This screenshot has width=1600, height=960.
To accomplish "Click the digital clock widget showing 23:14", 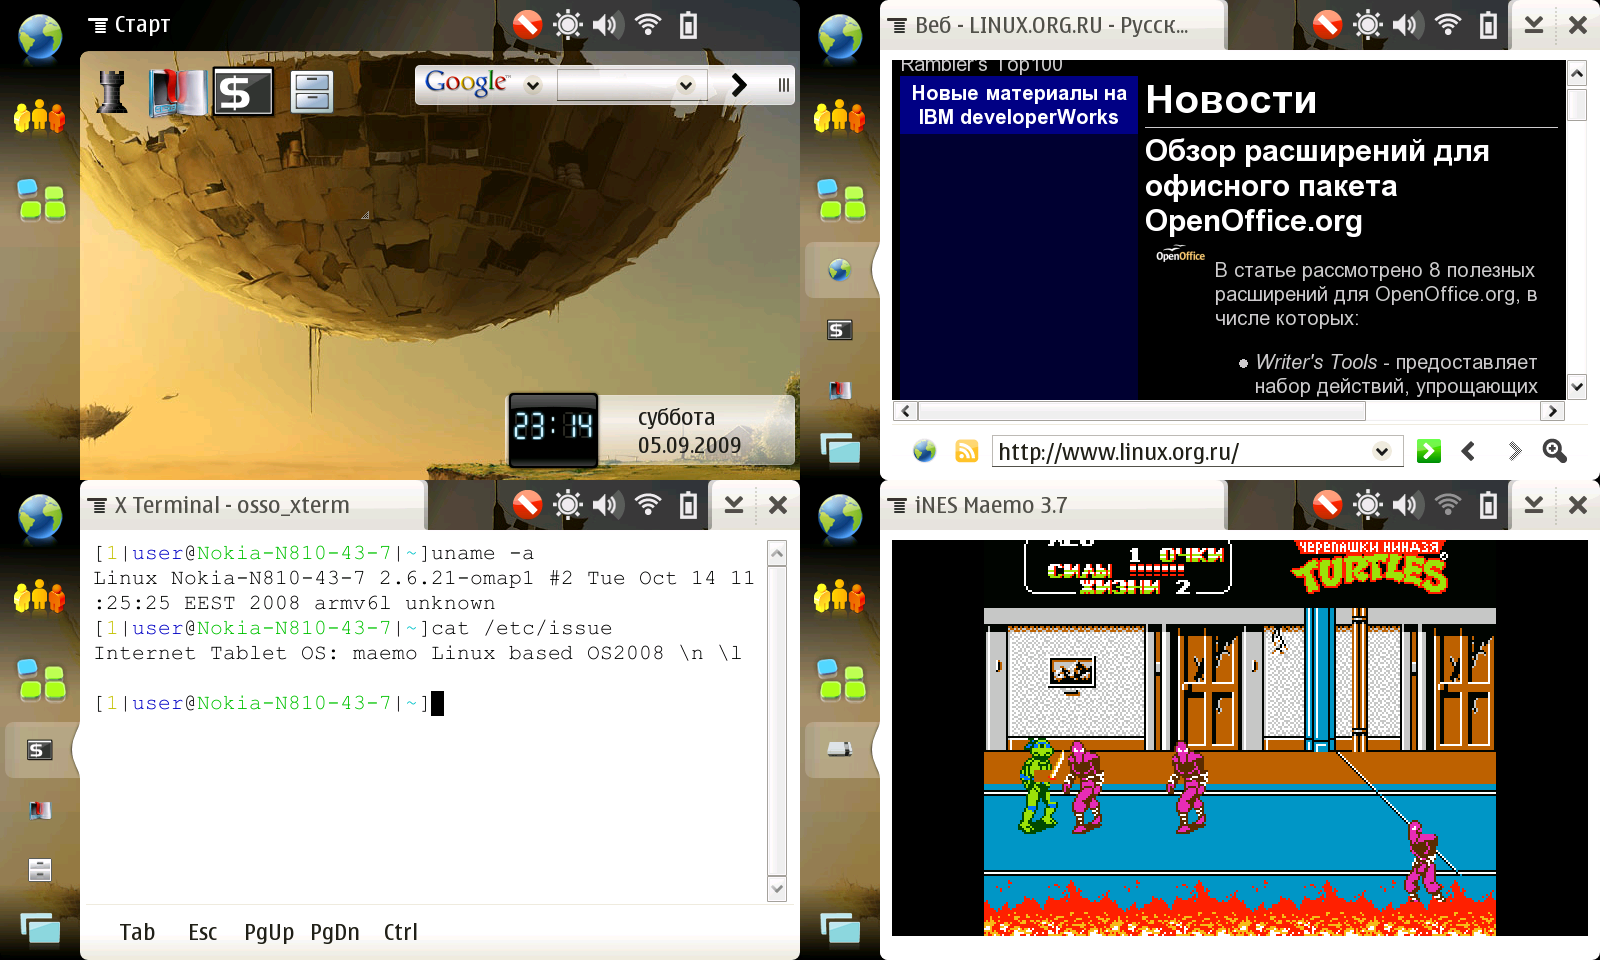I will tap(553, 428).
